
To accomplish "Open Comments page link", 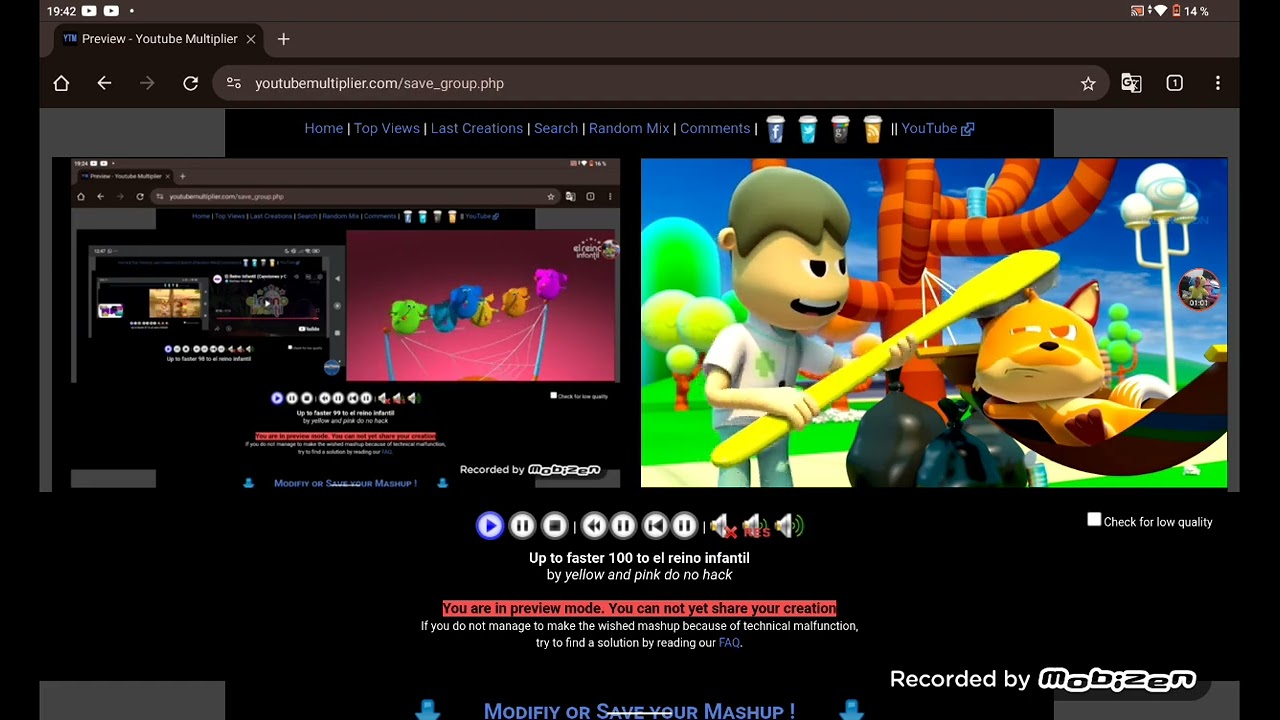I will [x=715, y=128].
